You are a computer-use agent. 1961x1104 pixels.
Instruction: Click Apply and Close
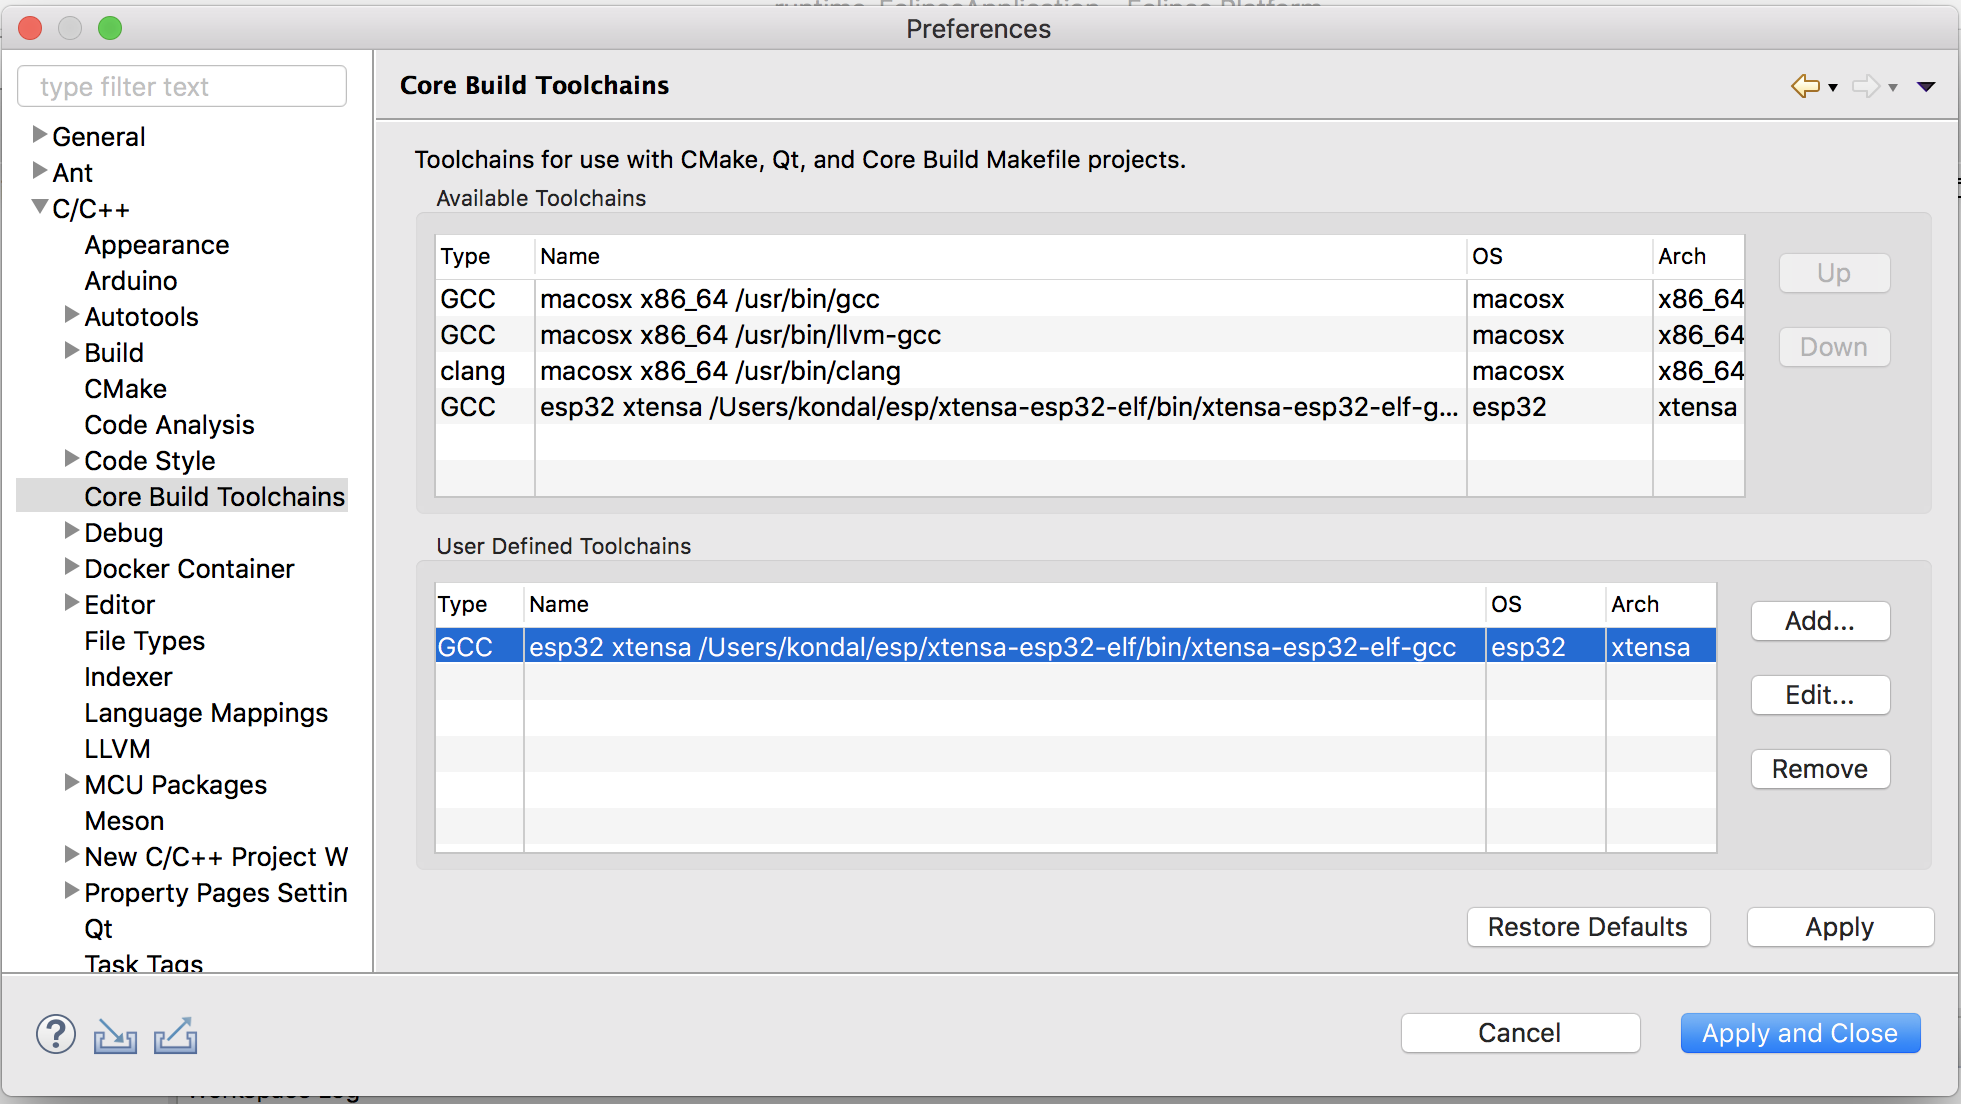pyautogui.click(x=1799, y=1033)
